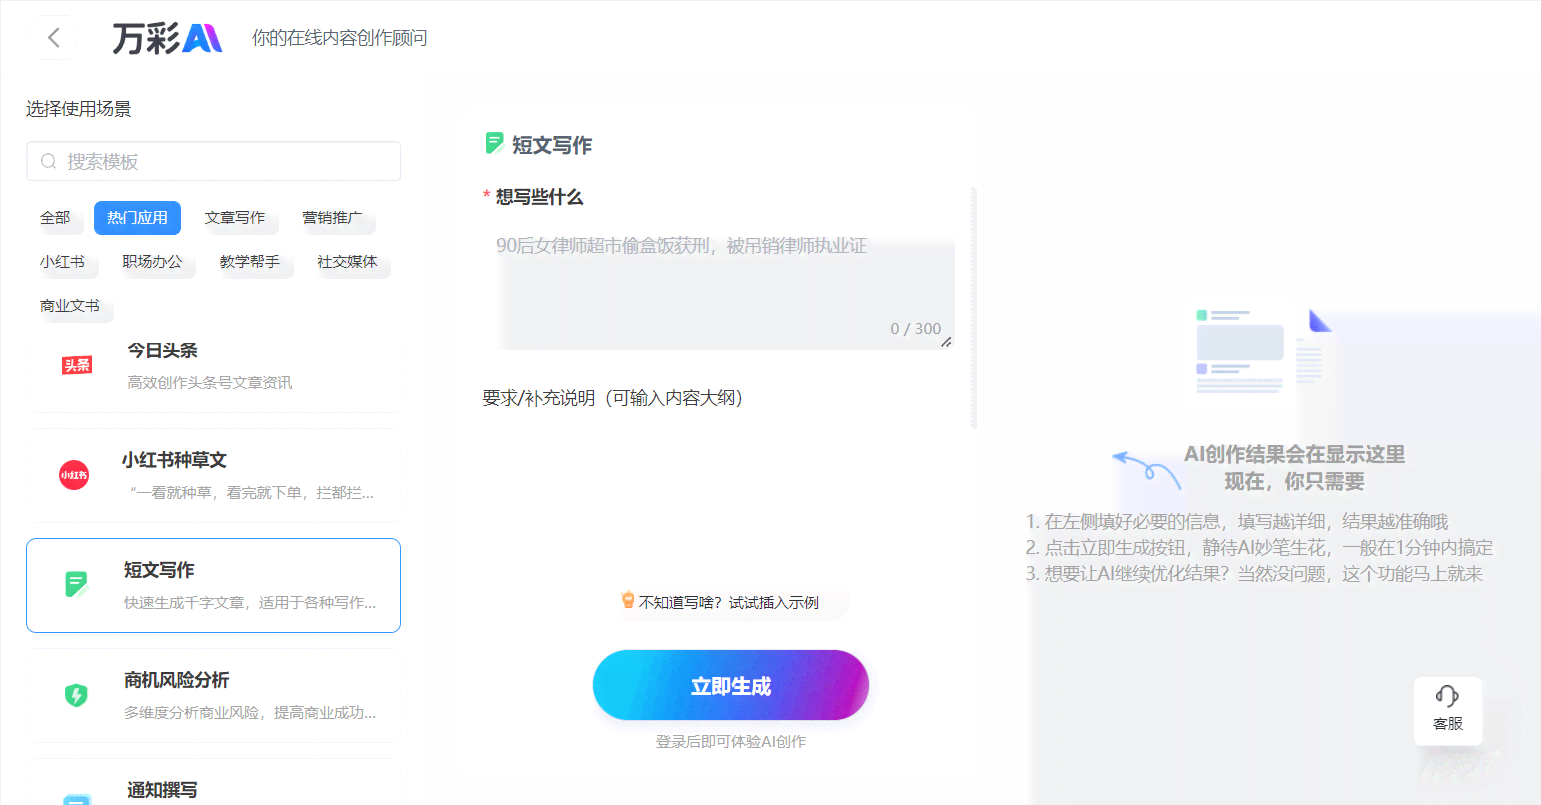Click the 小红书 round red icon
1541x805 pixels.
pyautogui.click(x=74, y=475)
